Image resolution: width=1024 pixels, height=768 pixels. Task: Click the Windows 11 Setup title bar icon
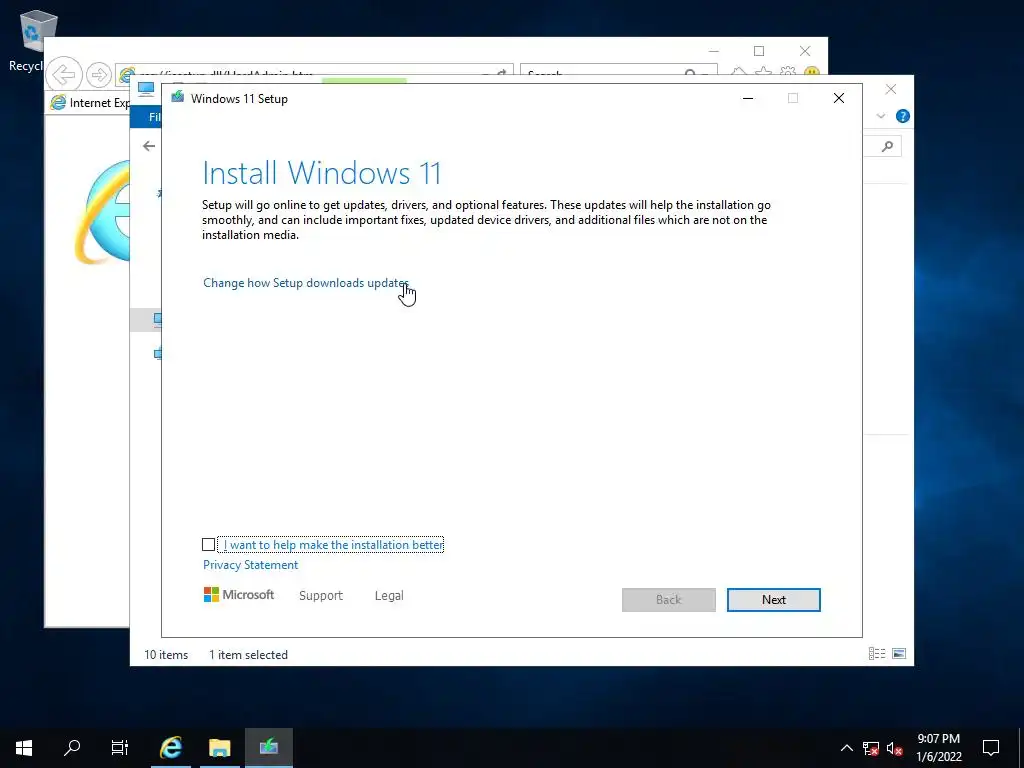click(x=177, y=98)
